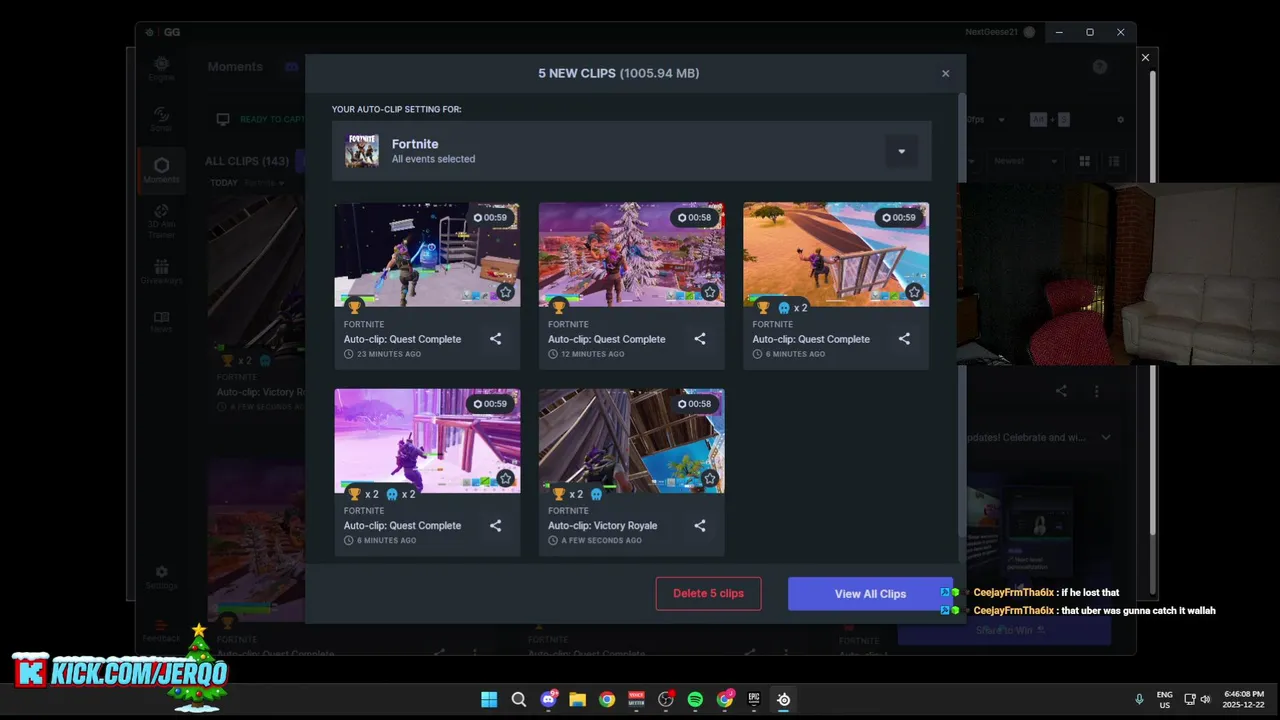
Task: Click the Auto-clip: Victory Royale title
Action: 602,525
